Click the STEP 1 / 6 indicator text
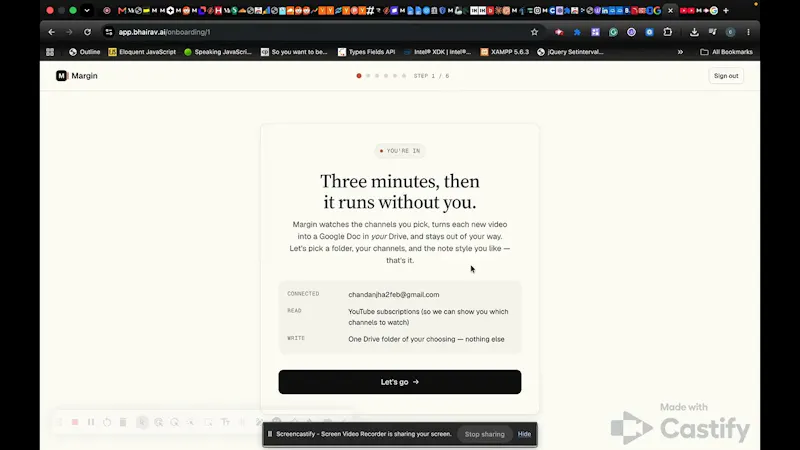The image size is (800, 450). (x=431, y=76)
